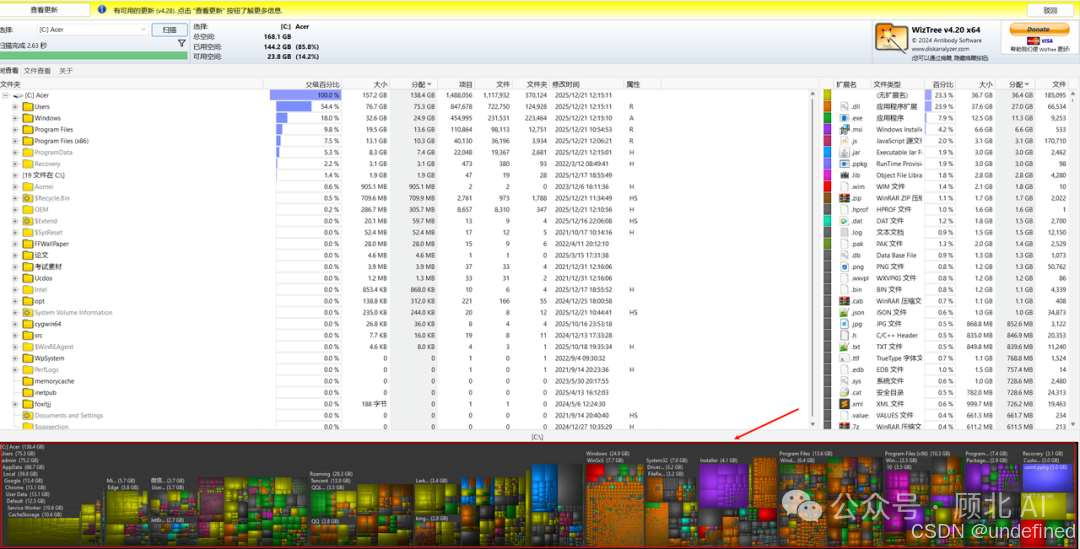Collapse the [C:] Acer root node
Viewport: 1080px width, 549px height.
click(6, 95)
